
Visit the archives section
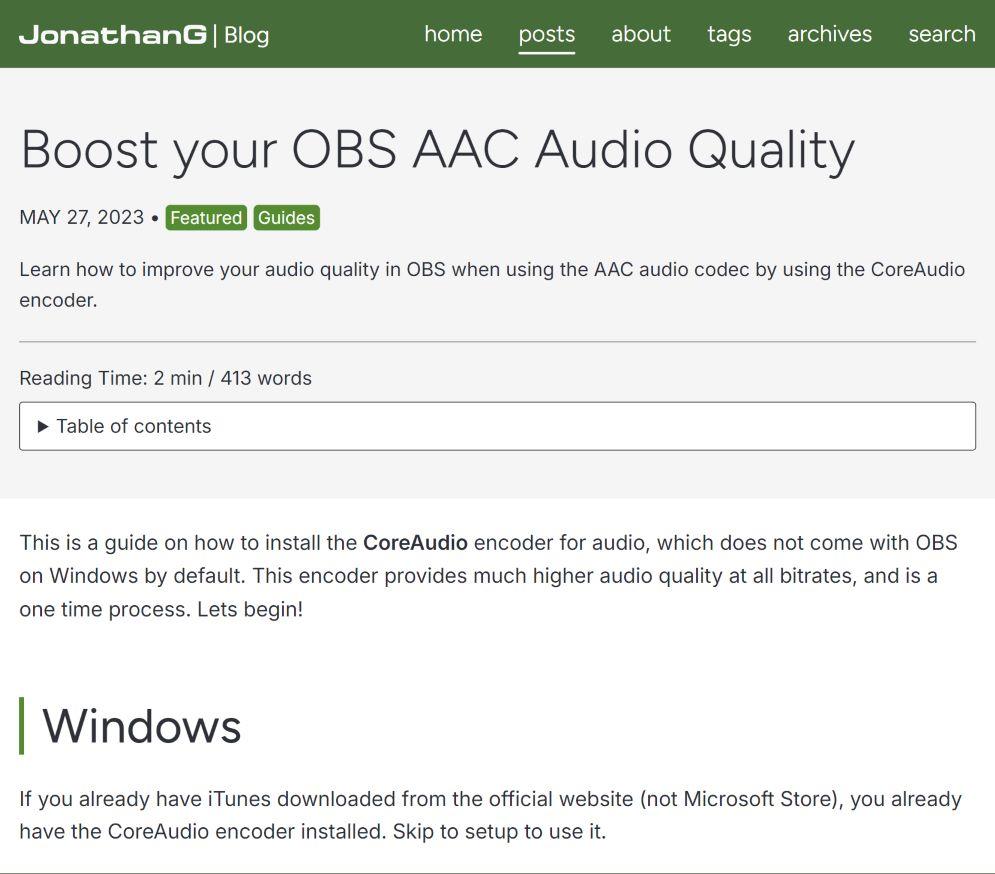(829, 34)
